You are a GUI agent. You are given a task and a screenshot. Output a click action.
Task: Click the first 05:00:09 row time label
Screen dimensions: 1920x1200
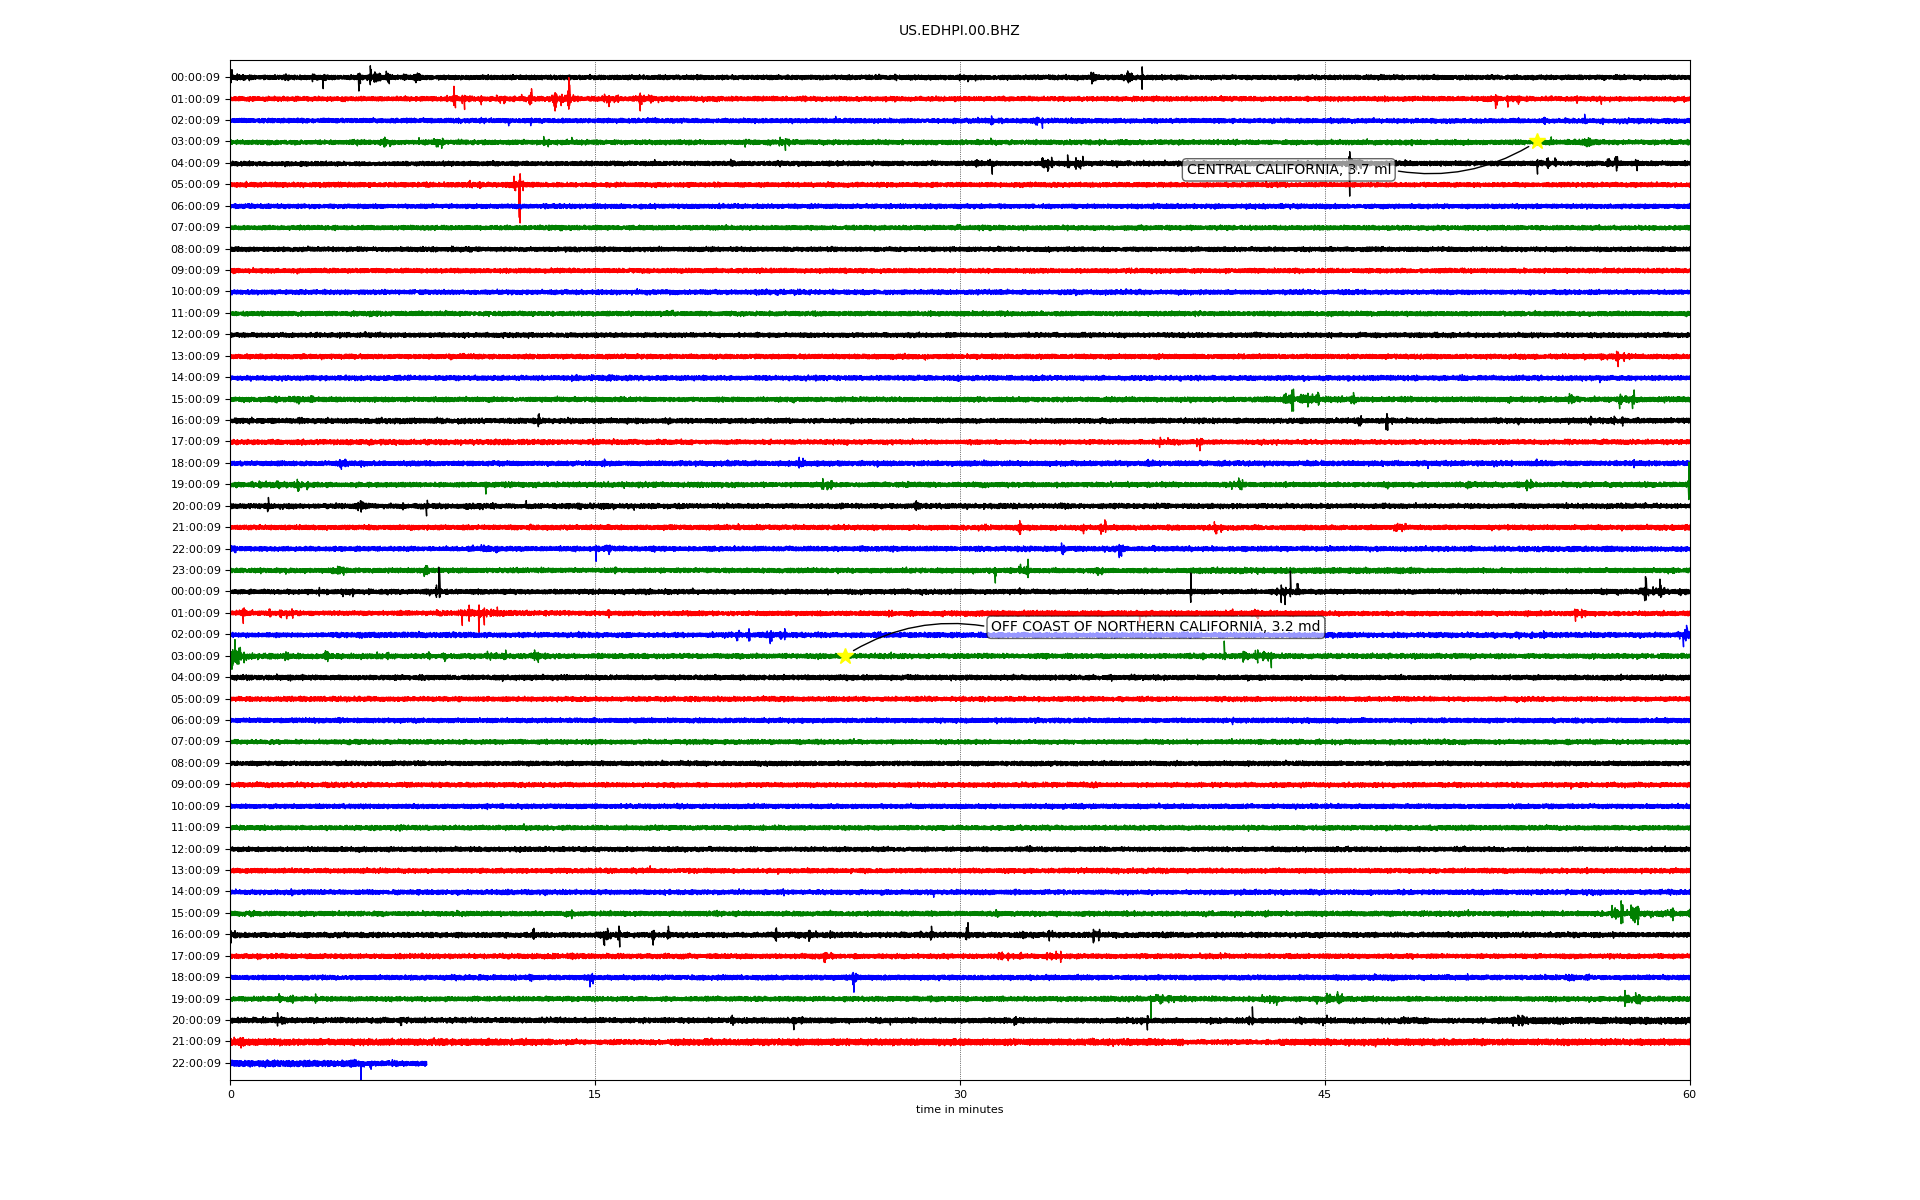click(195, 185)
